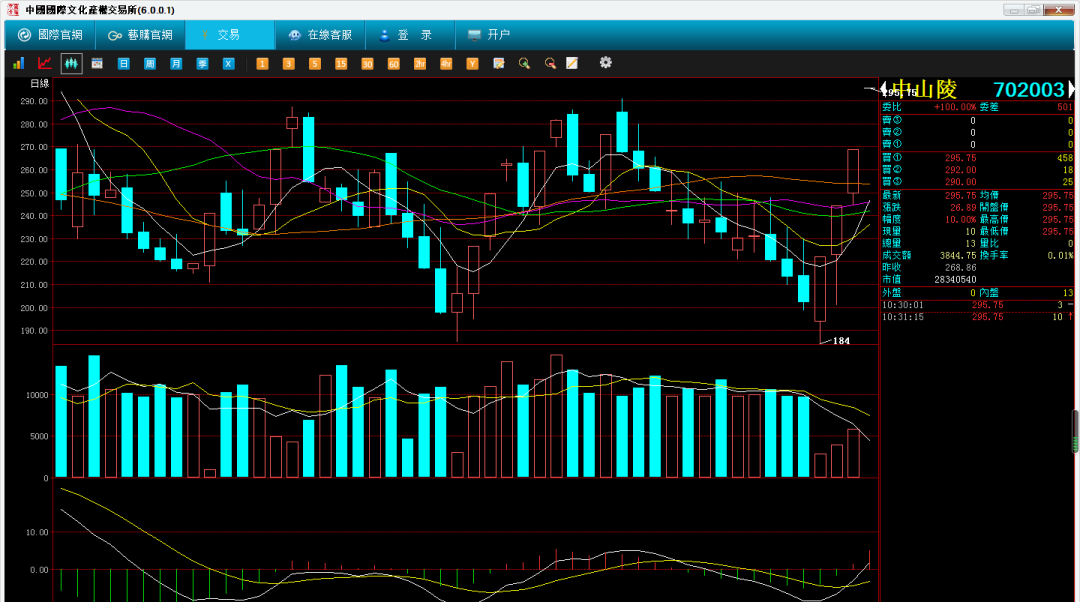Screen dimensions: 1080x602
Task: Select the 10:31:15 trade row
Action: [x=977, y=317]
